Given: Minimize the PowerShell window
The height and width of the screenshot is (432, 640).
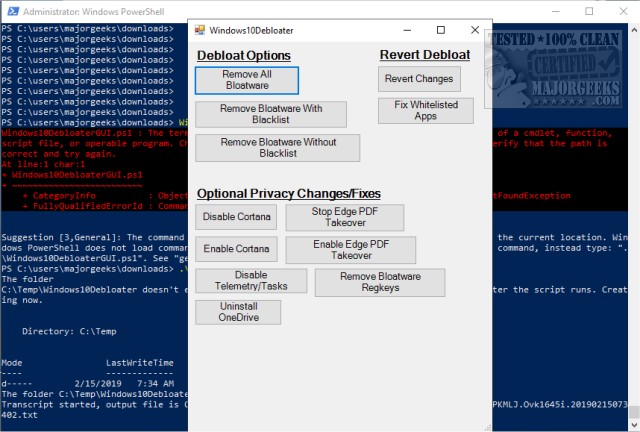Looking at the screenshot, I should point(556,11).
